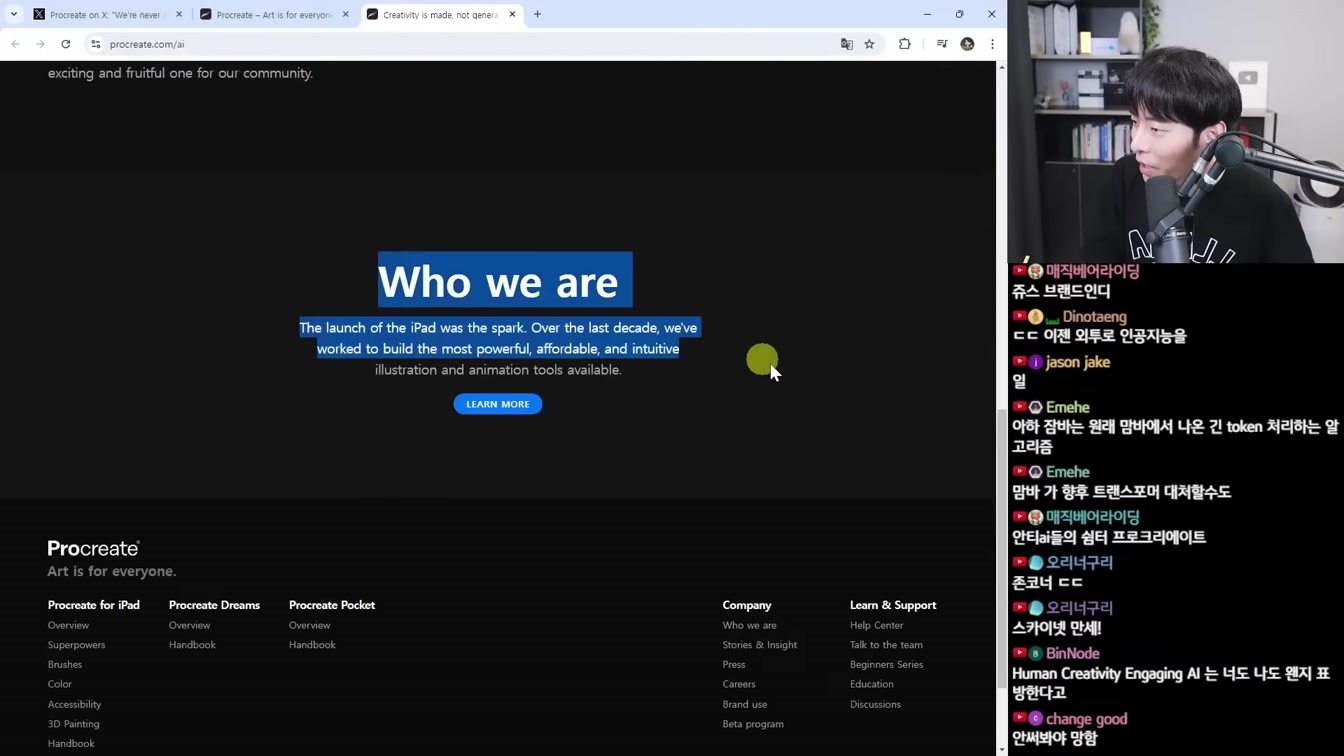Minimize the Chrome window

927,14
